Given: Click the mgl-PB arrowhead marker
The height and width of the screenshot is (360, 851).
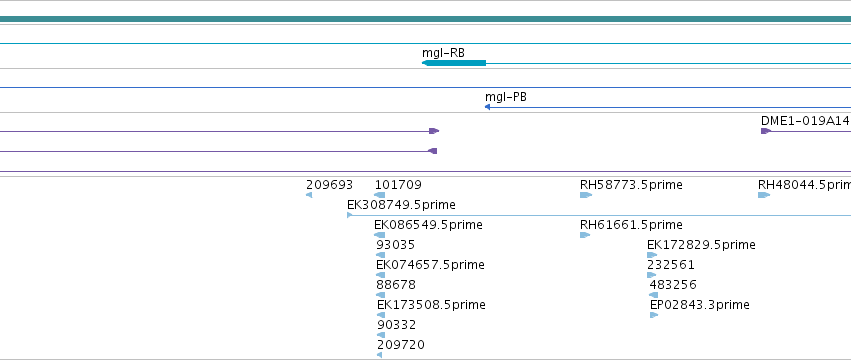Looking at the screenshot, I should tap(487, 107).
